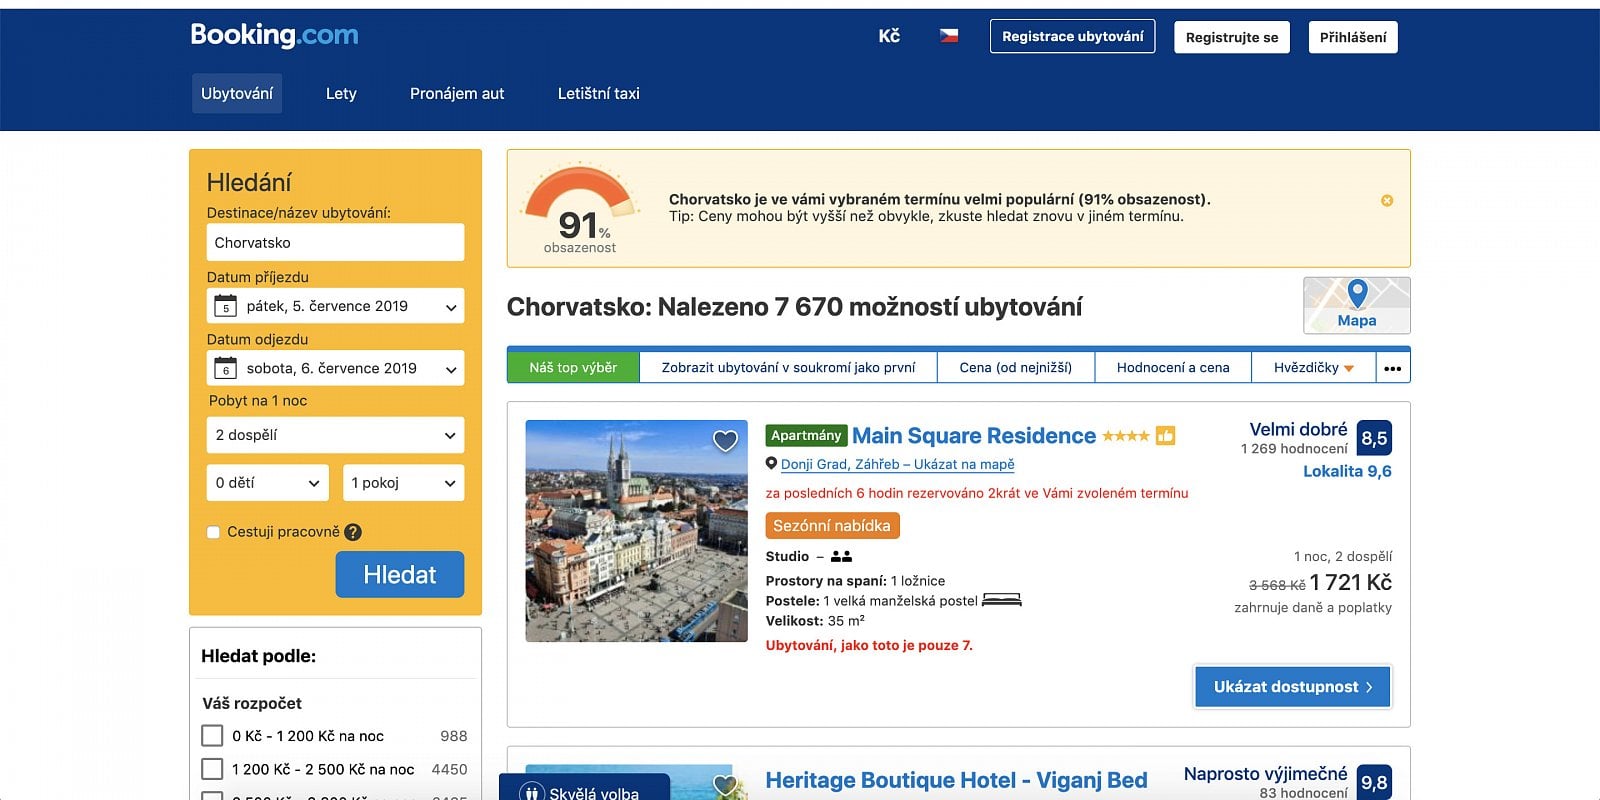Click the double bed icon
The image size is (1600, 800).
[1002, 601]
